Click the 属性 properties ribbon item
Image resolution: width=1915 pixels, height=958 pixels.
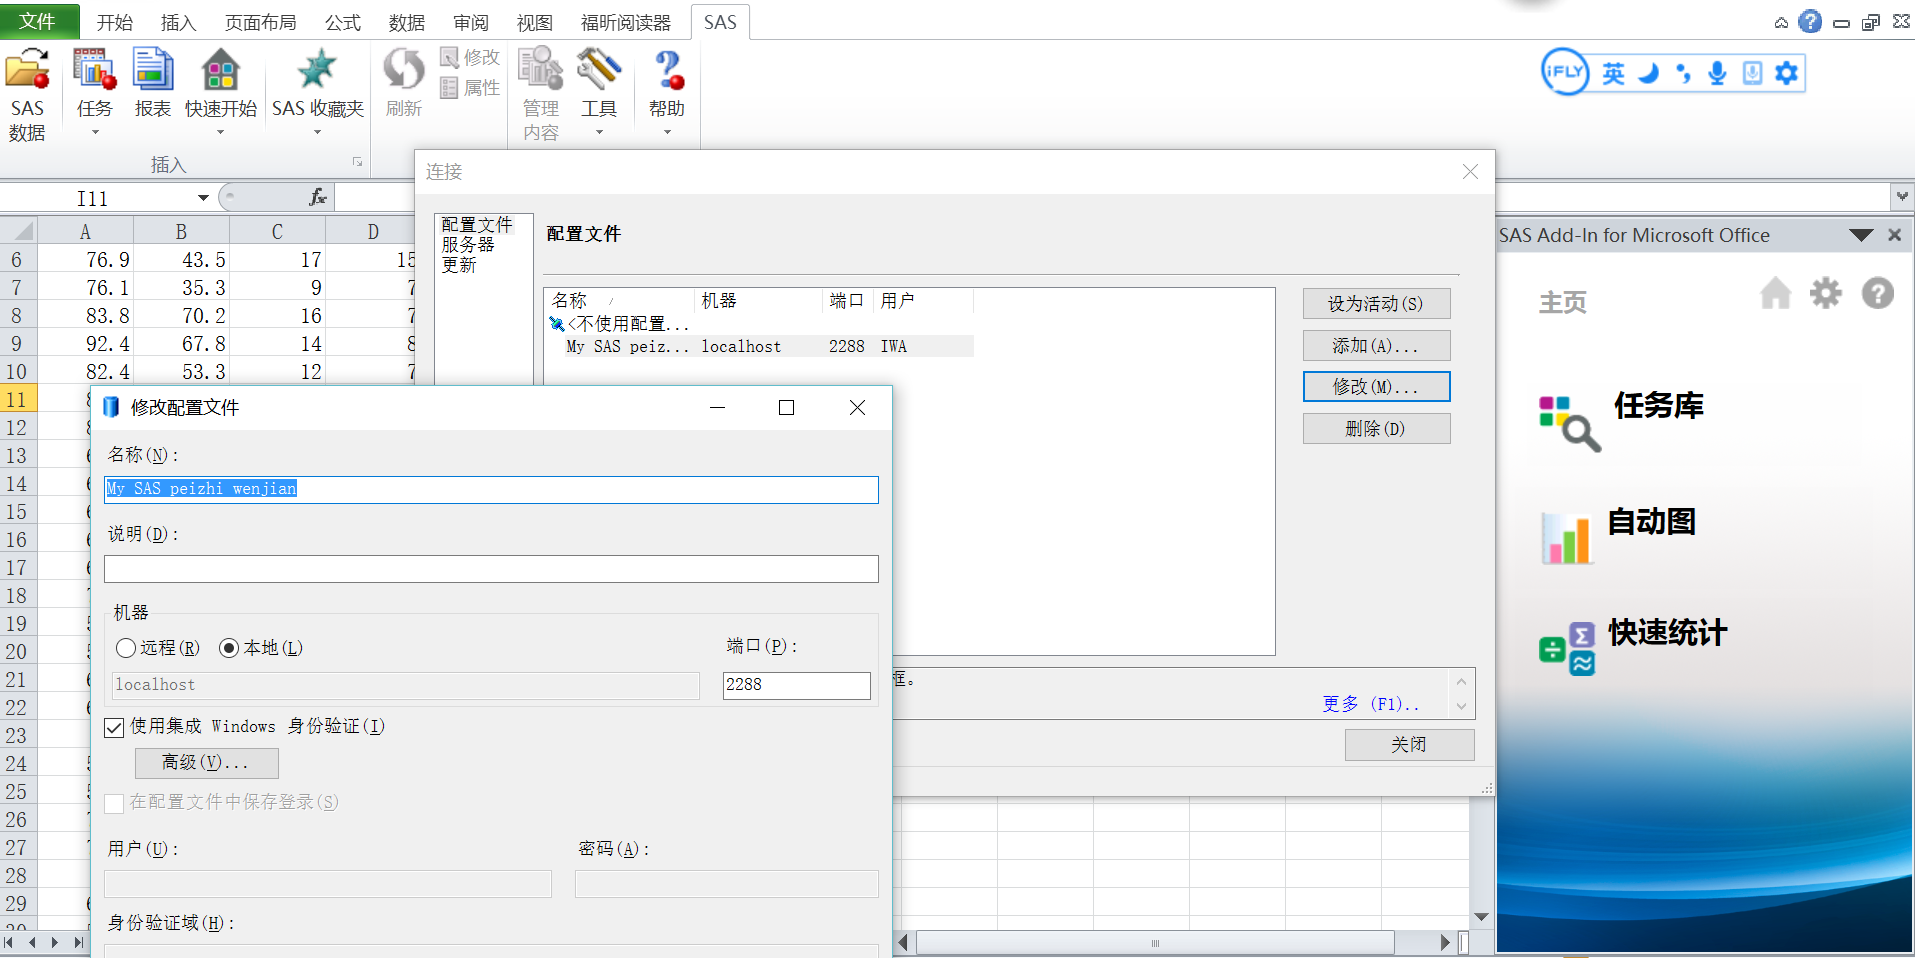coord(470,88)
